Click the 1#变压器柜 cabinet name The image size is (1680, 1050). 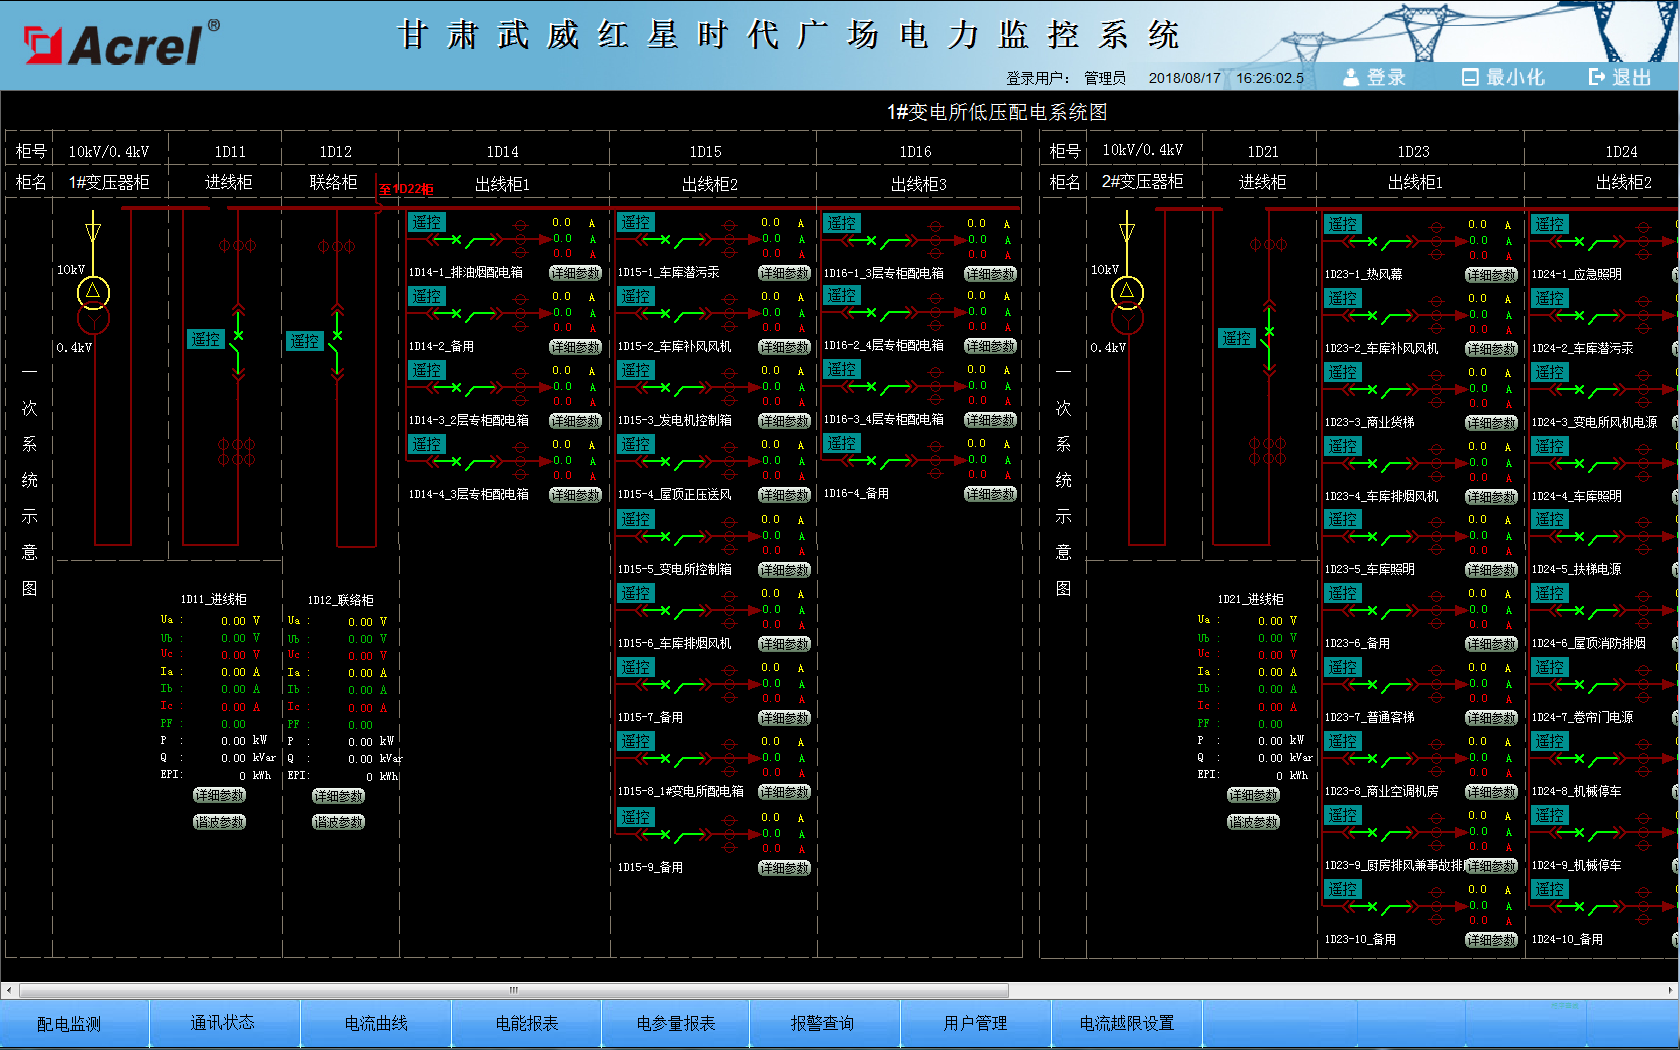tap(109, 182)
